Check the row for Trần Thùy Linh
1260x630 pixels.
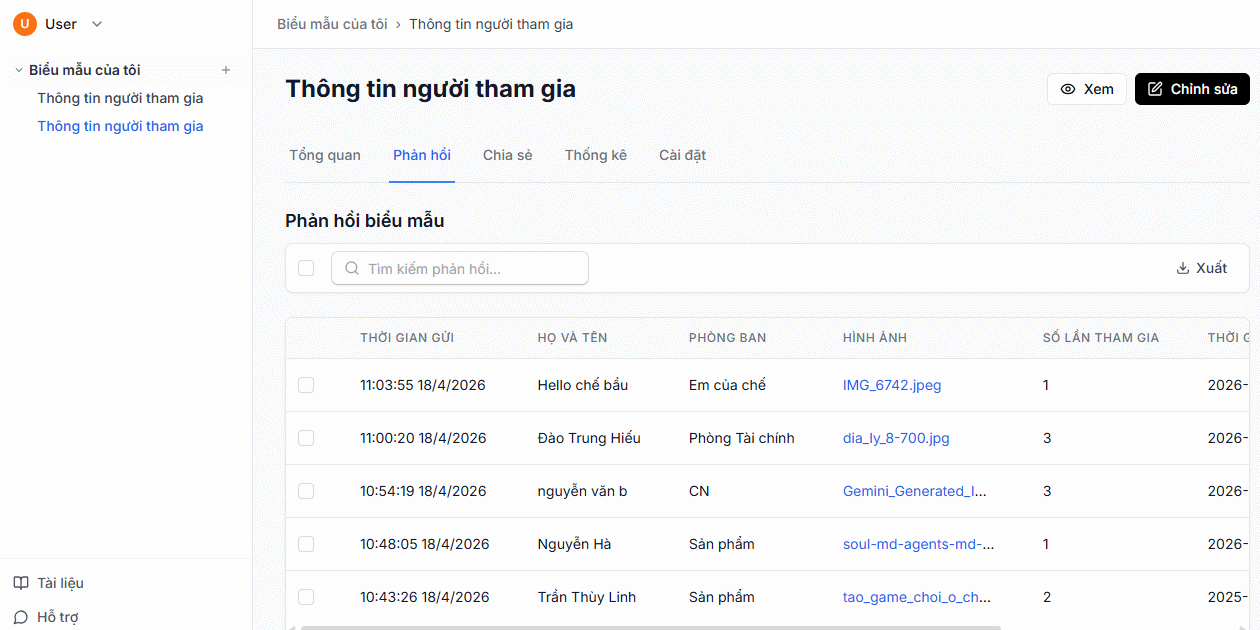[x=306, y=597]
